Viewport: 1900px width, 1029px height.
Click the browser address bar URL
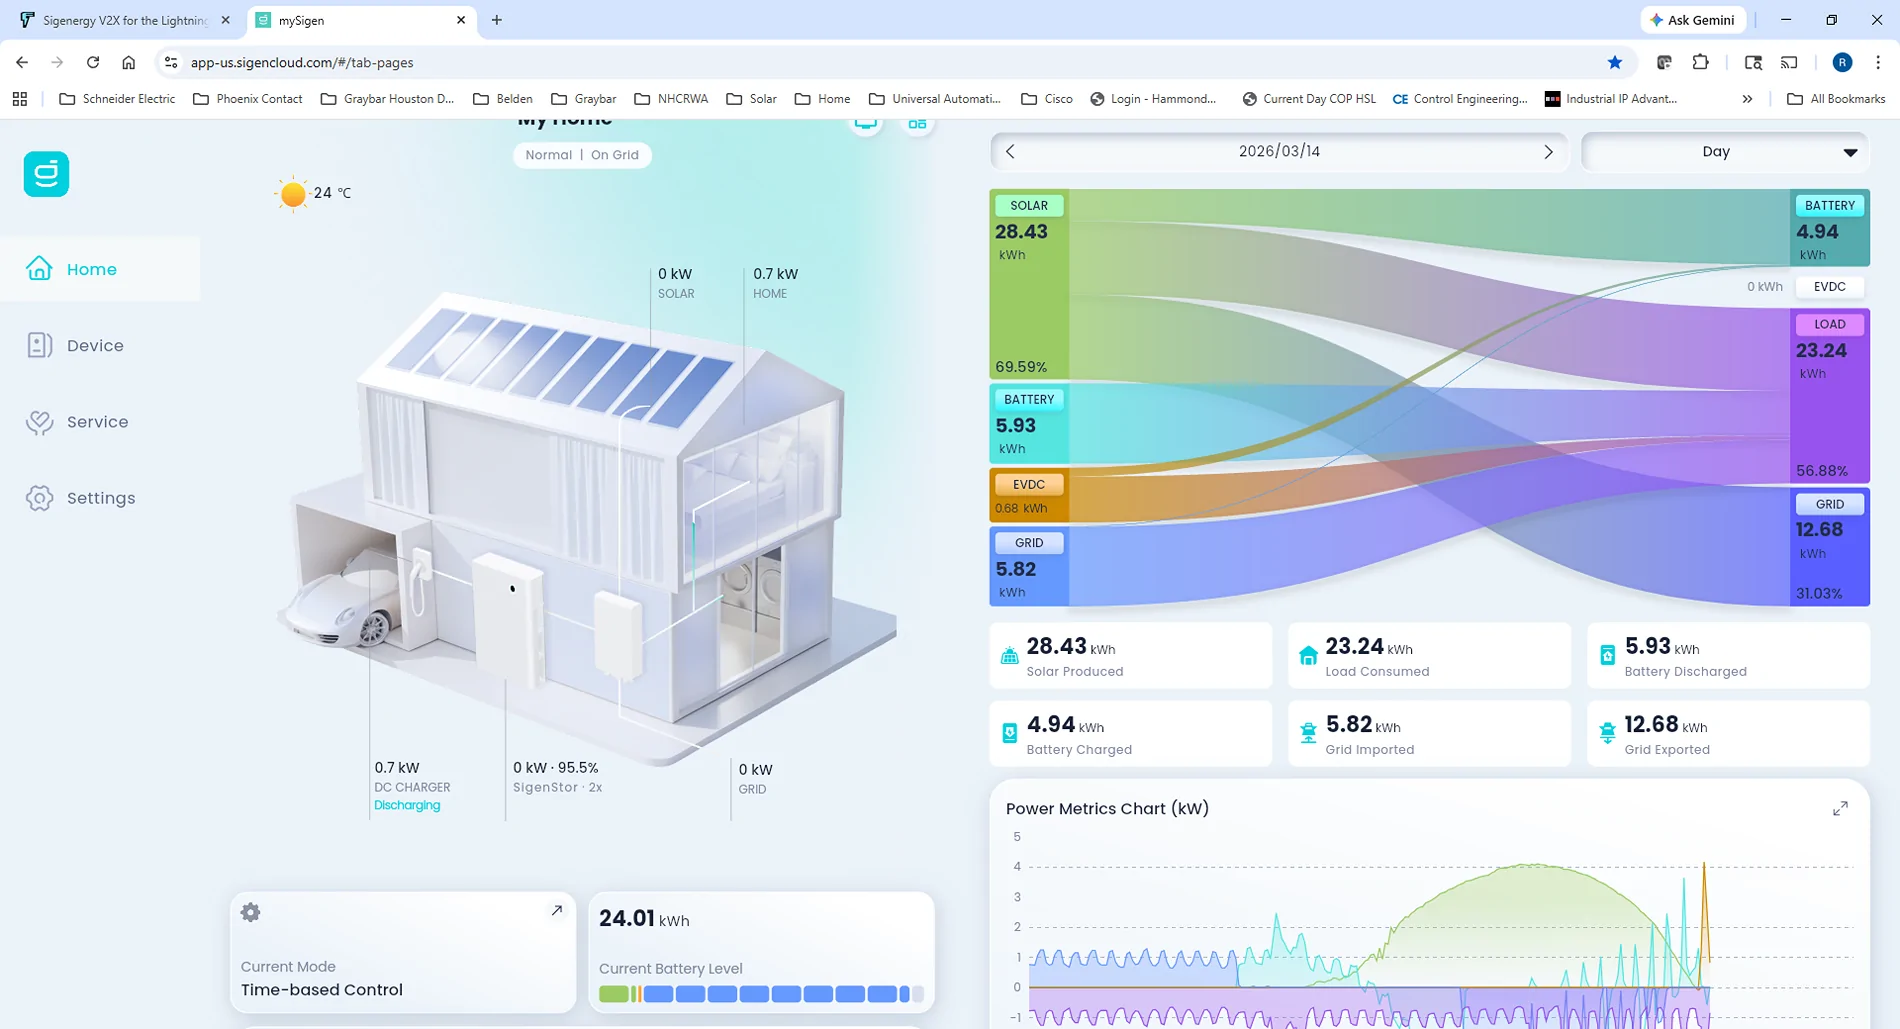pos(302,62)
